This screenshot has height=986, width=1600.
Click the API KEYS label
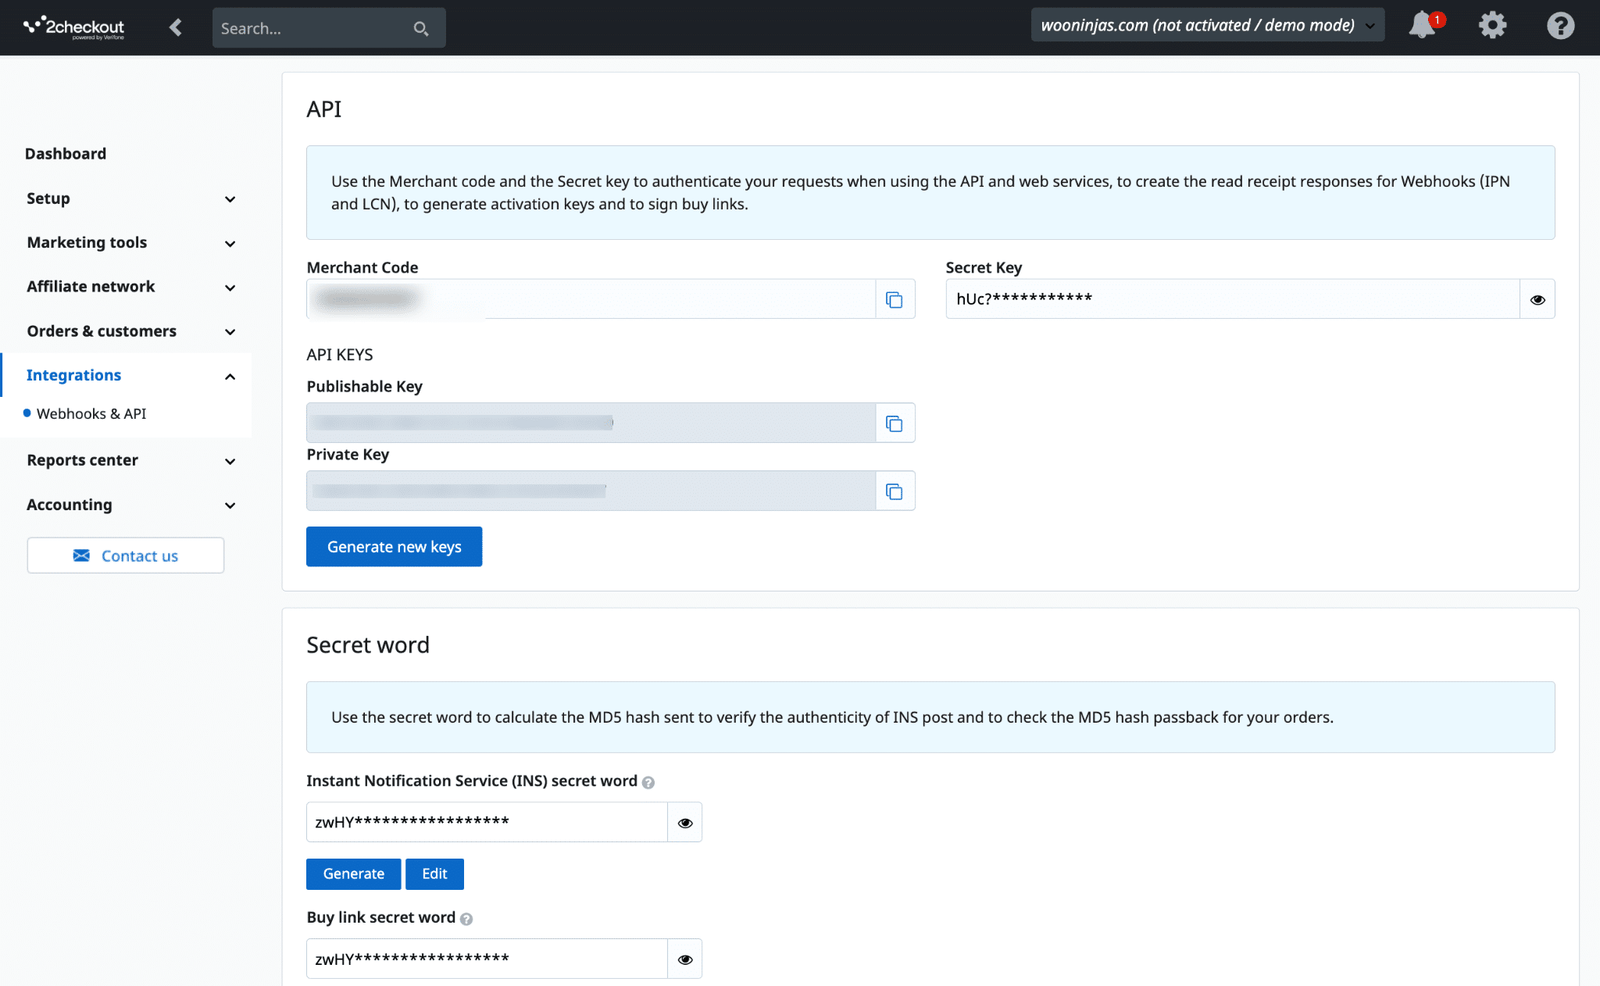[x=340, y=354]
